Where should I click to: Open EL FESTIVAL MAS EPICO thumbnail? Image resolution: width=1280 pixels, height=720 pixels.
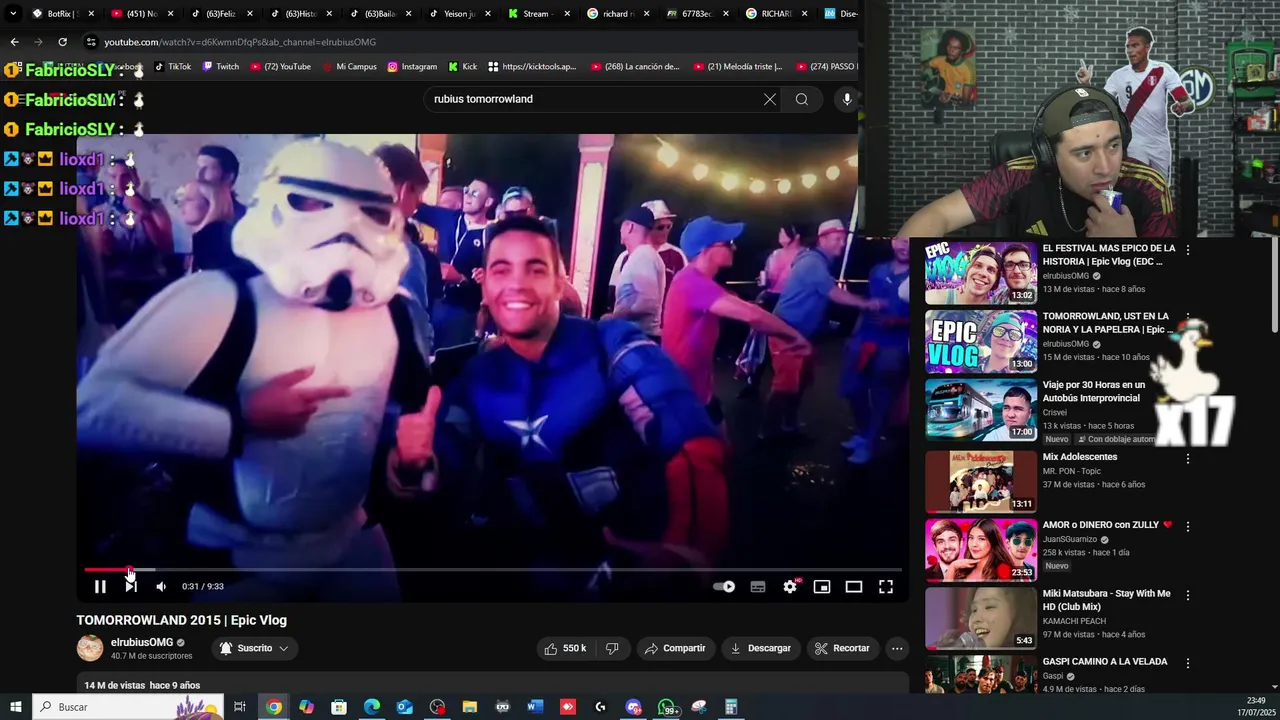click(980, 272)
